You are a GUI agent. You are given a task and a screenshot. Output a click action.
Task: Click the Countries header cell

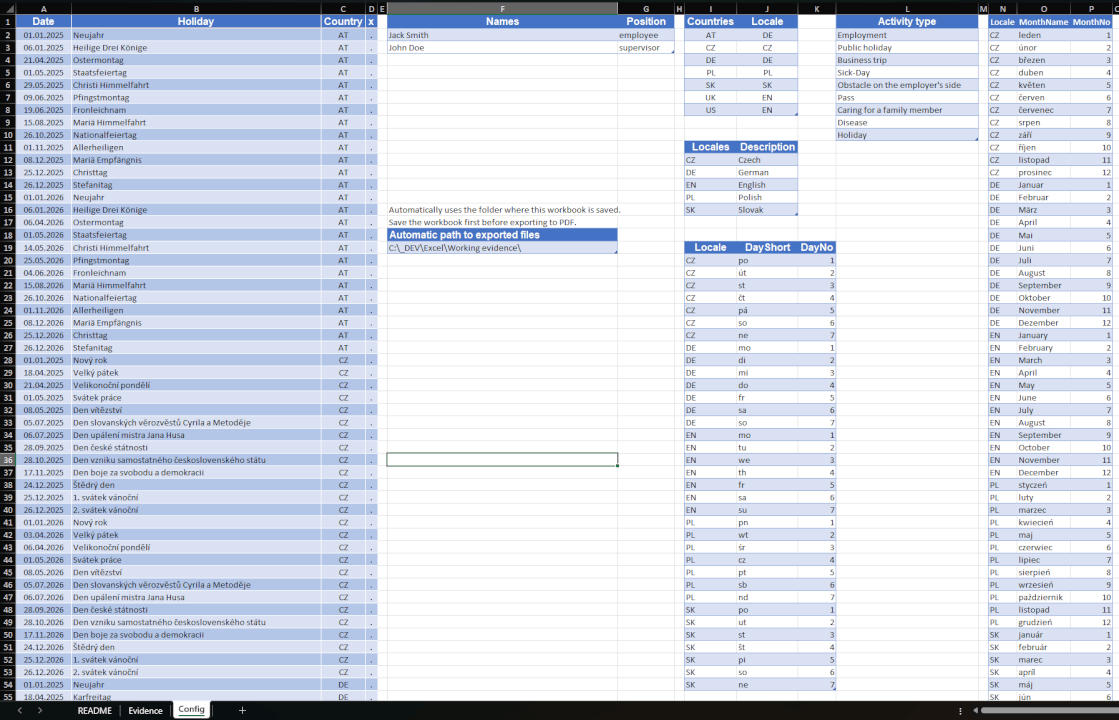tap(710, 21)
